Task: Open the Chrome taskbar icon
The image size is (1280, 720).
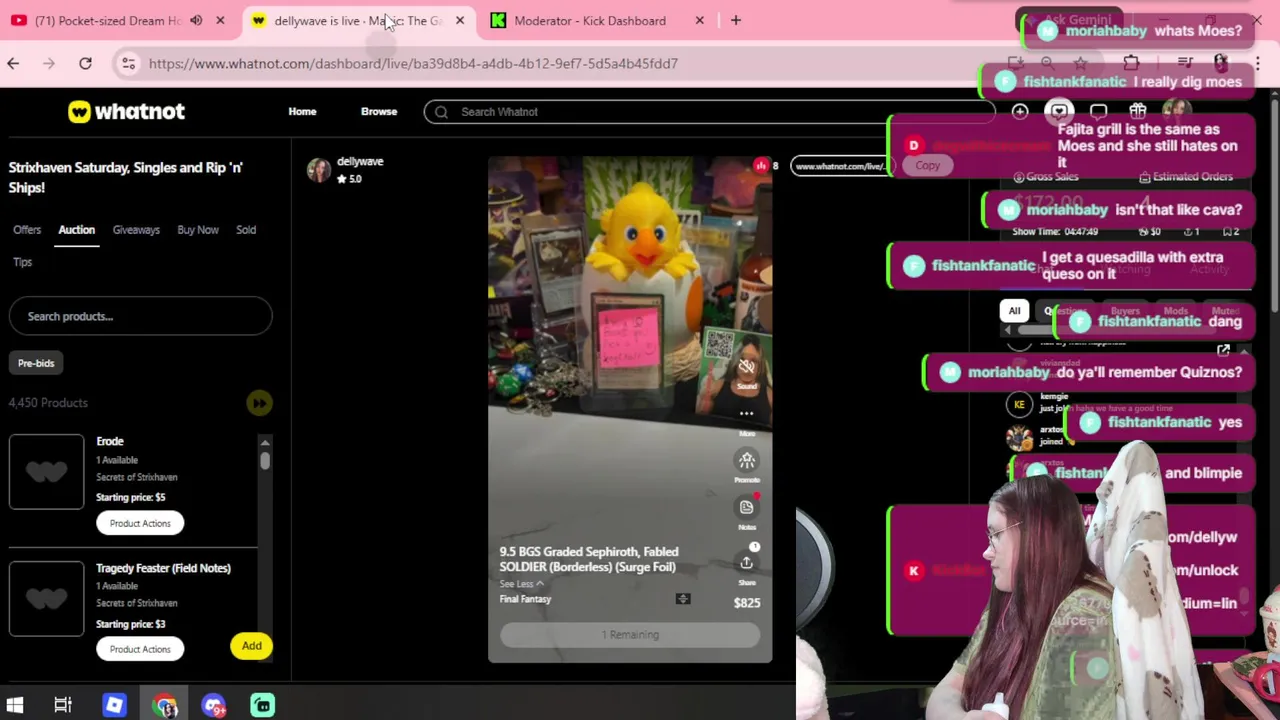Action: coord(165,705)
